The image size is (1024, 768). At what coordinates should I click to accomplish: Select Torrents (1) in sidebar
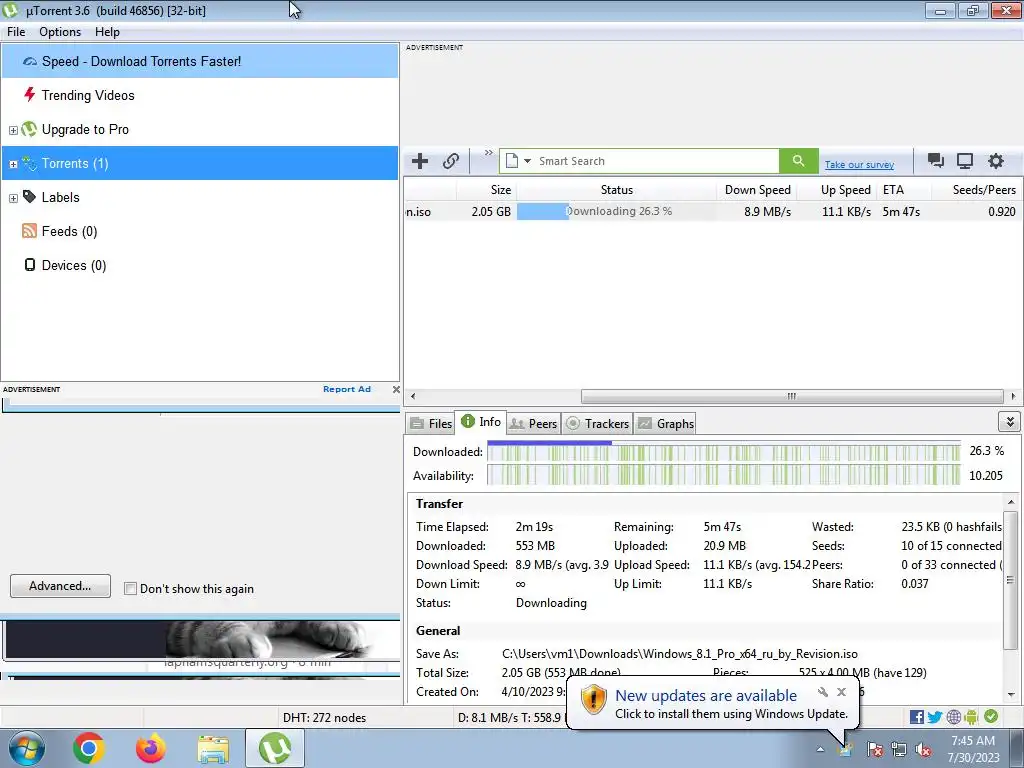200,163
